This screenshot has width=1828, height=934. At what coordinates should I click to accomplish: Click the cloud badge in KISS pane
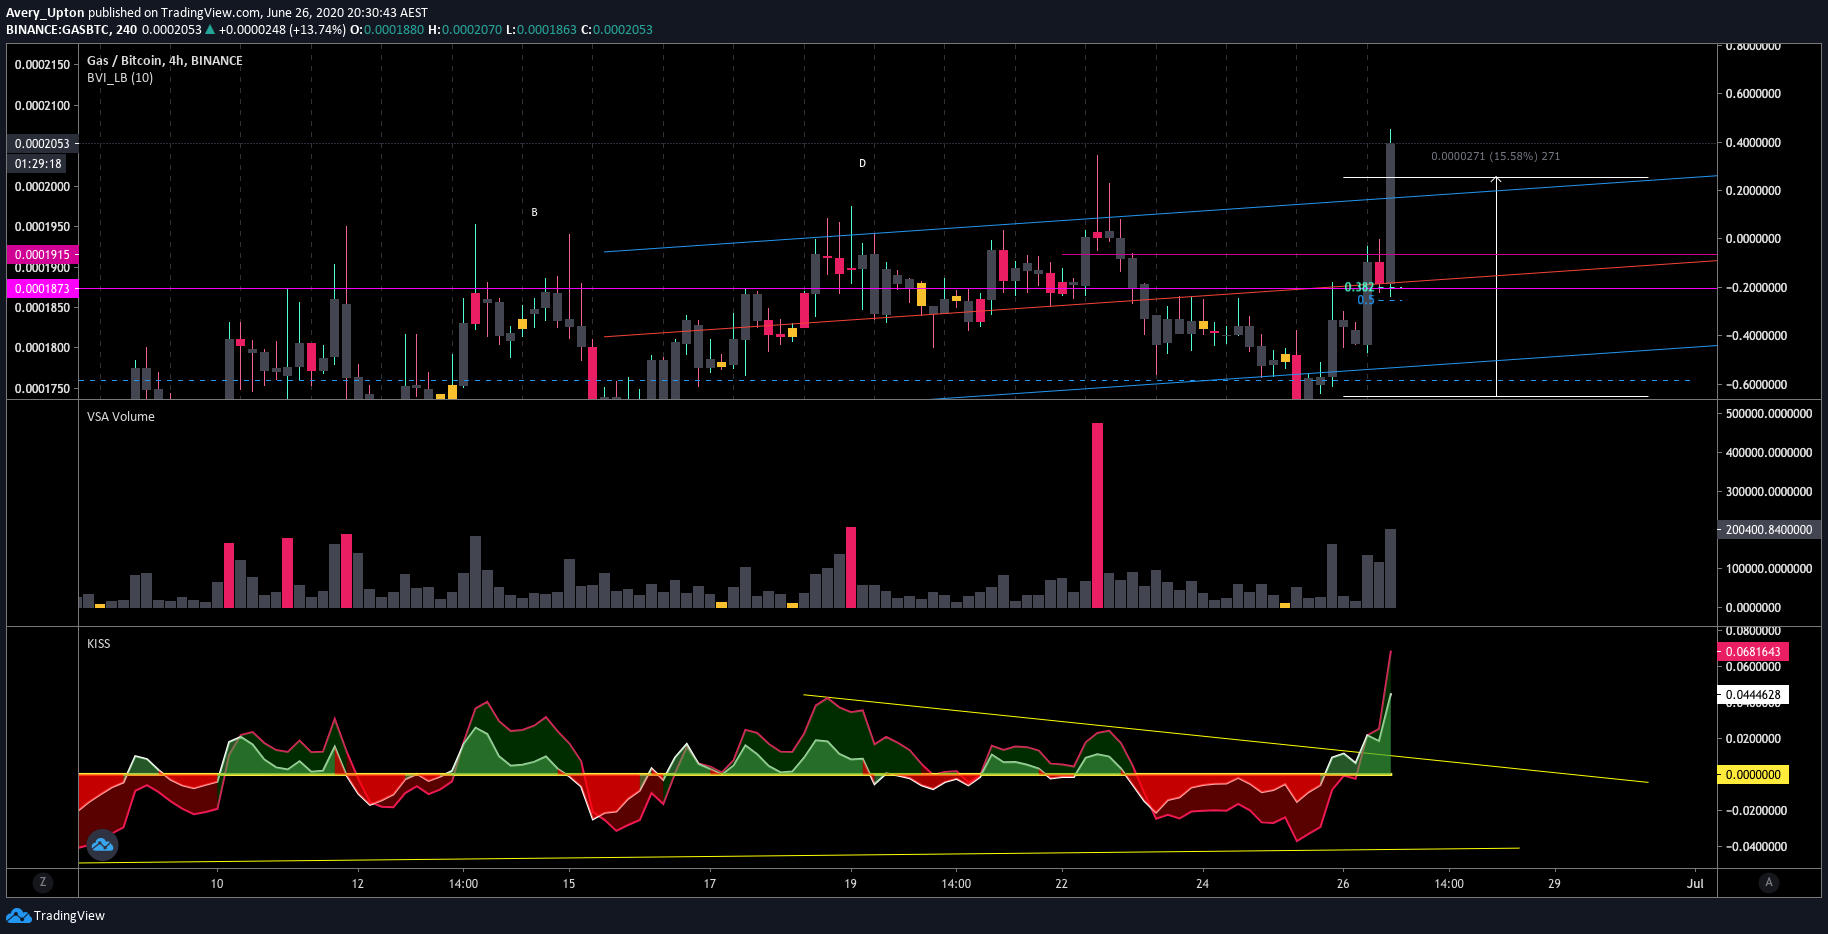point(102,845)
